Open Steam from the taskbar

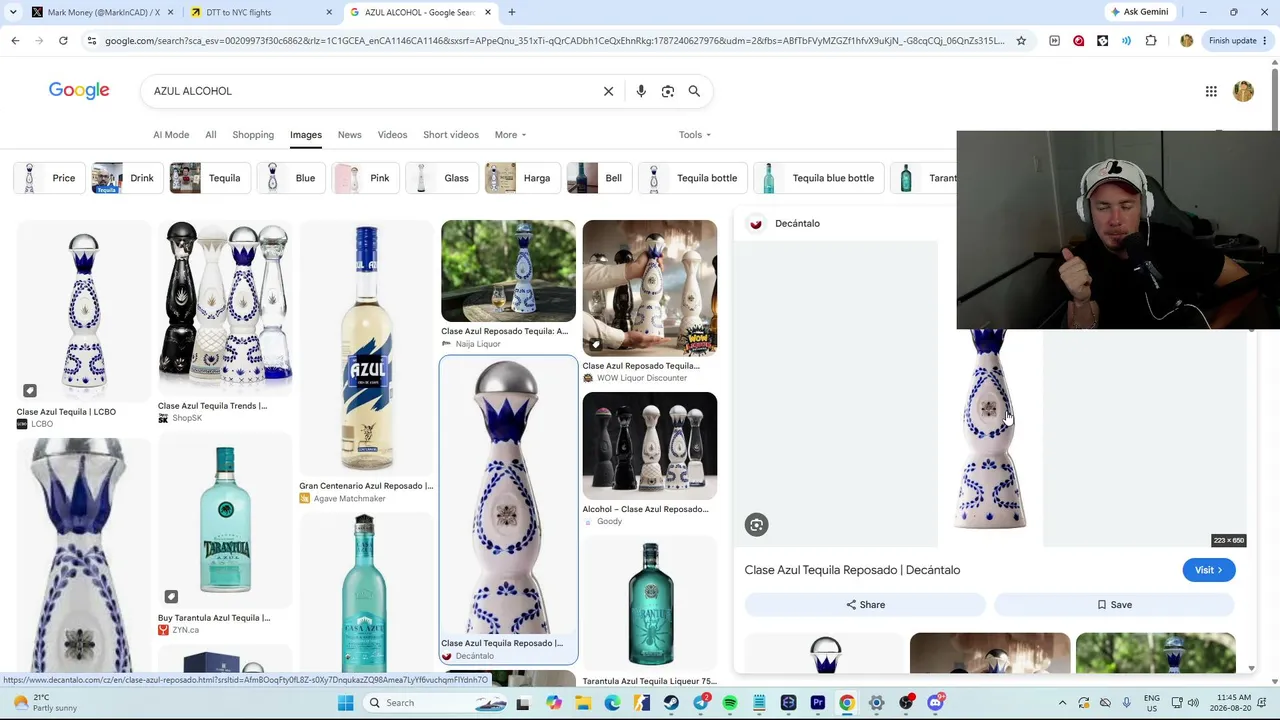tap(671, 703)
